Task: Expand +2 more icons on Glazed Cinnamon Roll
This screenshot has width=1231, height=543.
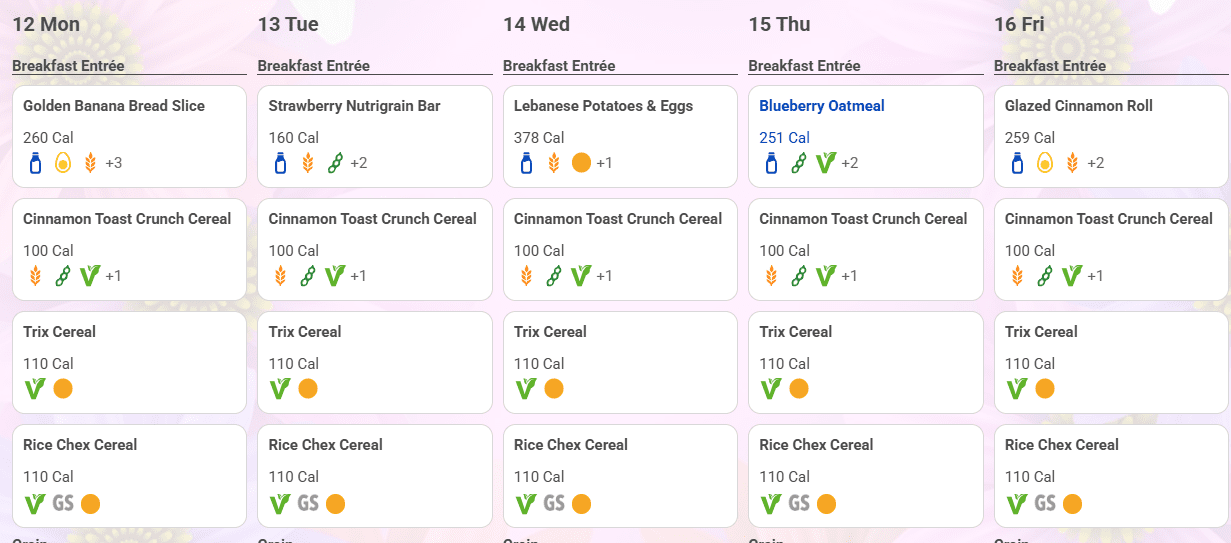Action: 1095,163
